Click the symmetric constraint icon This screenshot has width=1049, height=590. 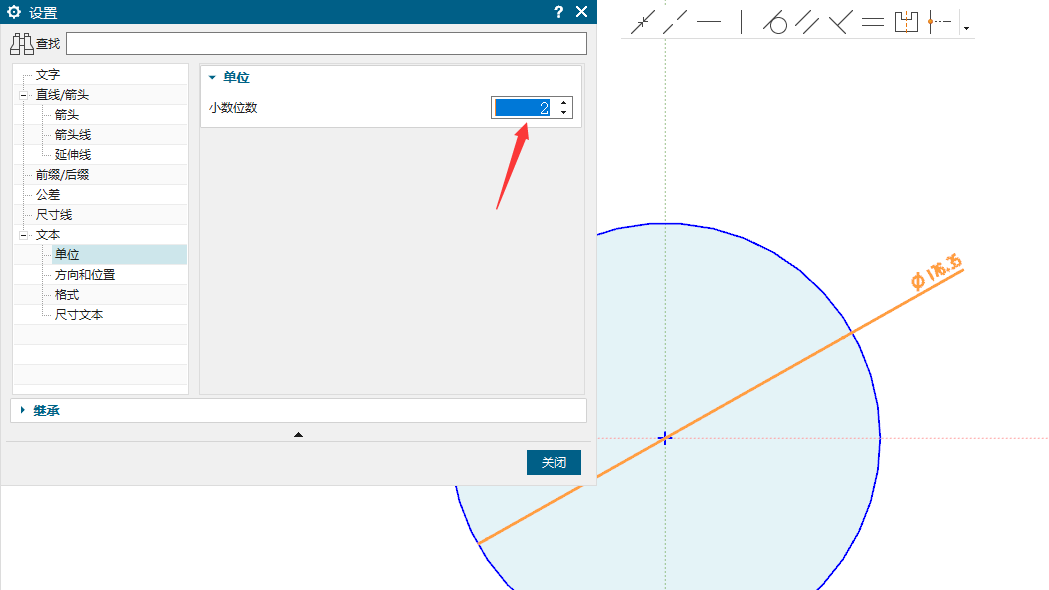tap(906, 21)
